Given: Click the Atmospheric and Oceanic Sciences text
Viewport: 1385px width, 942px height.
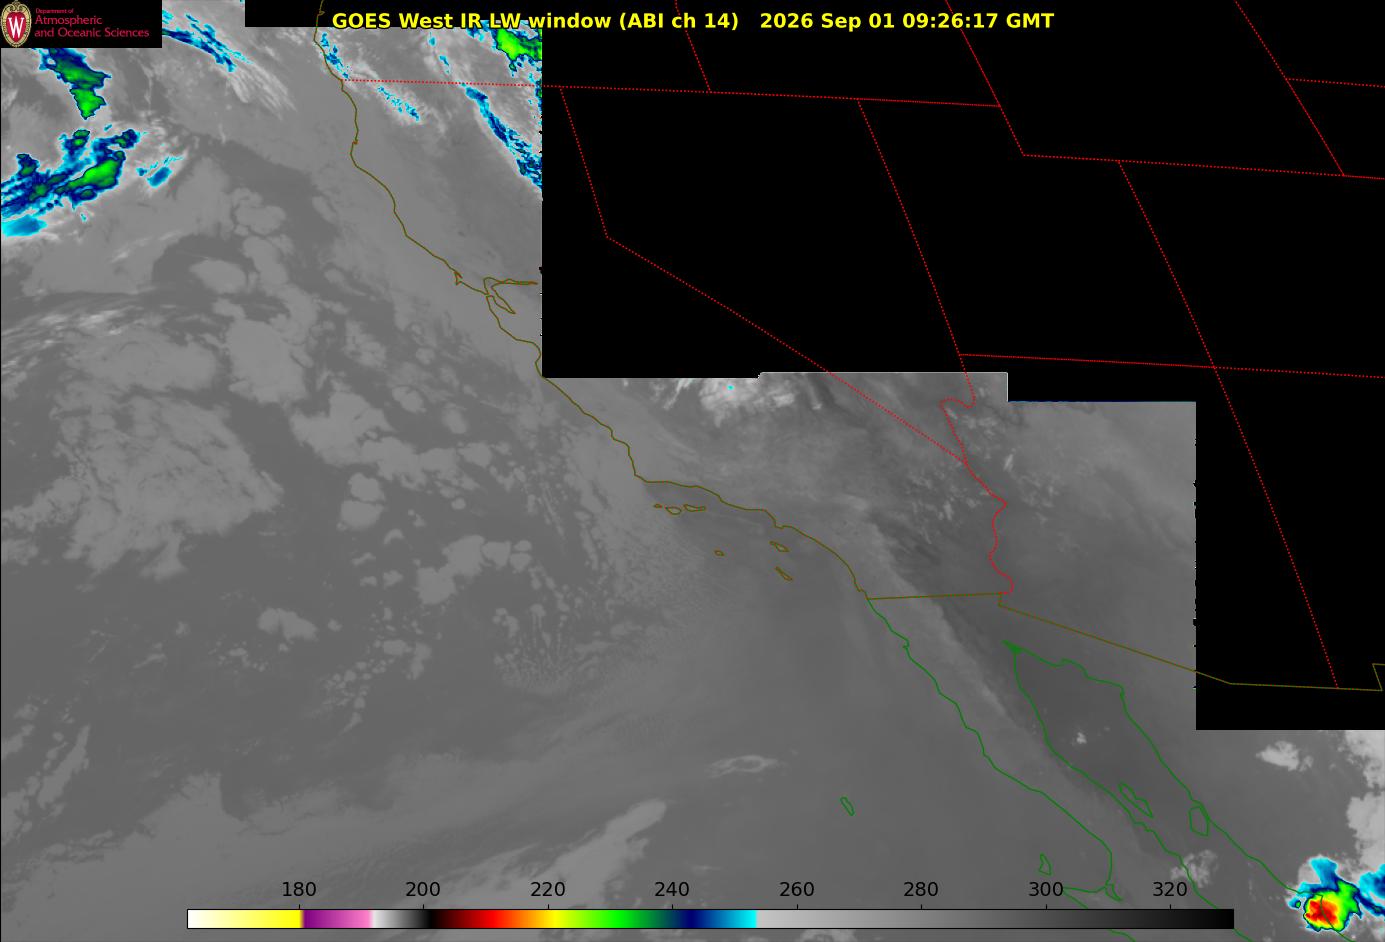Looking at the screenshot, I should click(91, 26).
